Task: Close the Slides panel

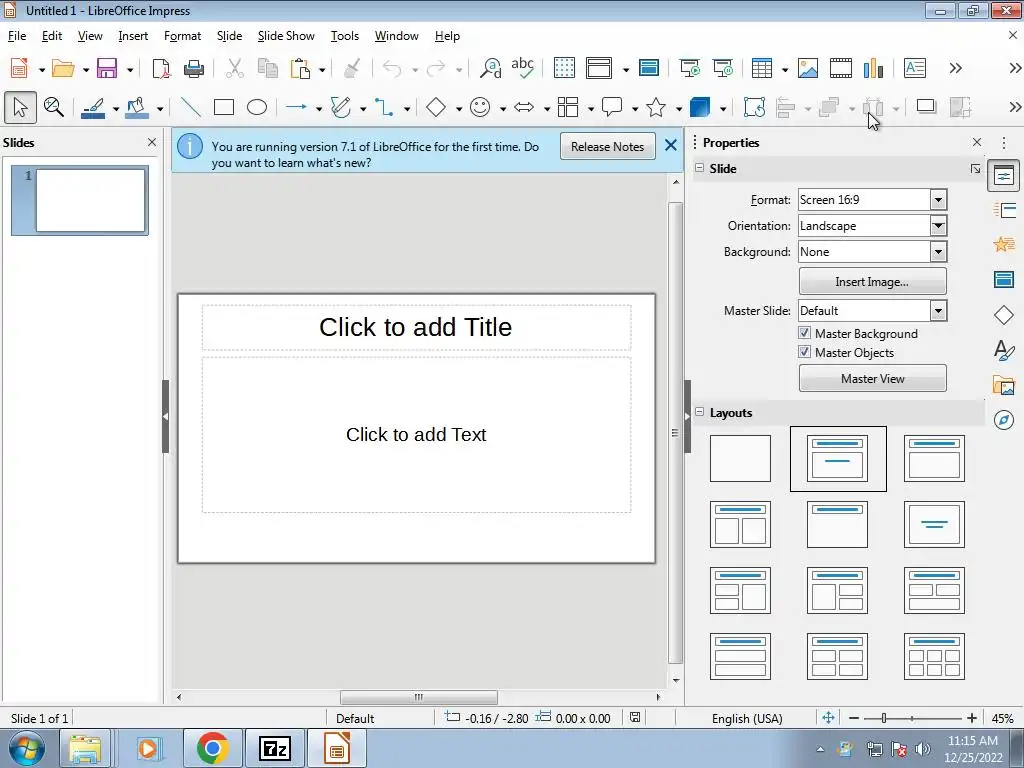Action: click(152, 142)
